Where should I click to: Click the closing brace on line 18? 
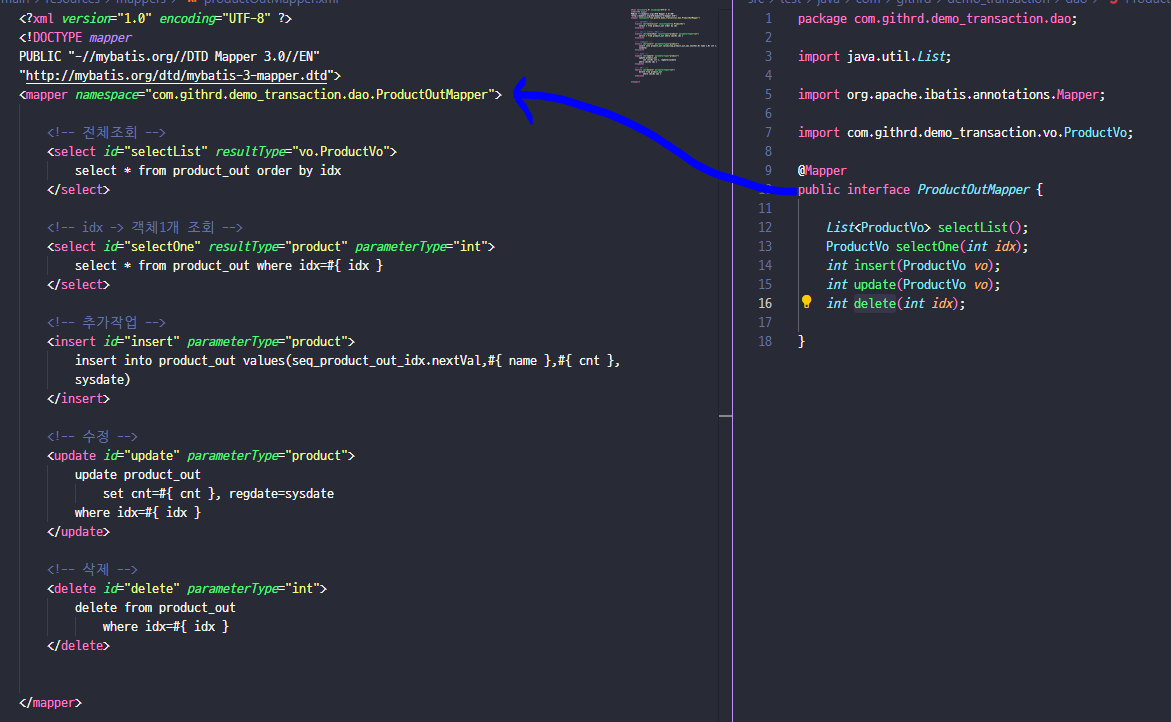pos(801,340)
